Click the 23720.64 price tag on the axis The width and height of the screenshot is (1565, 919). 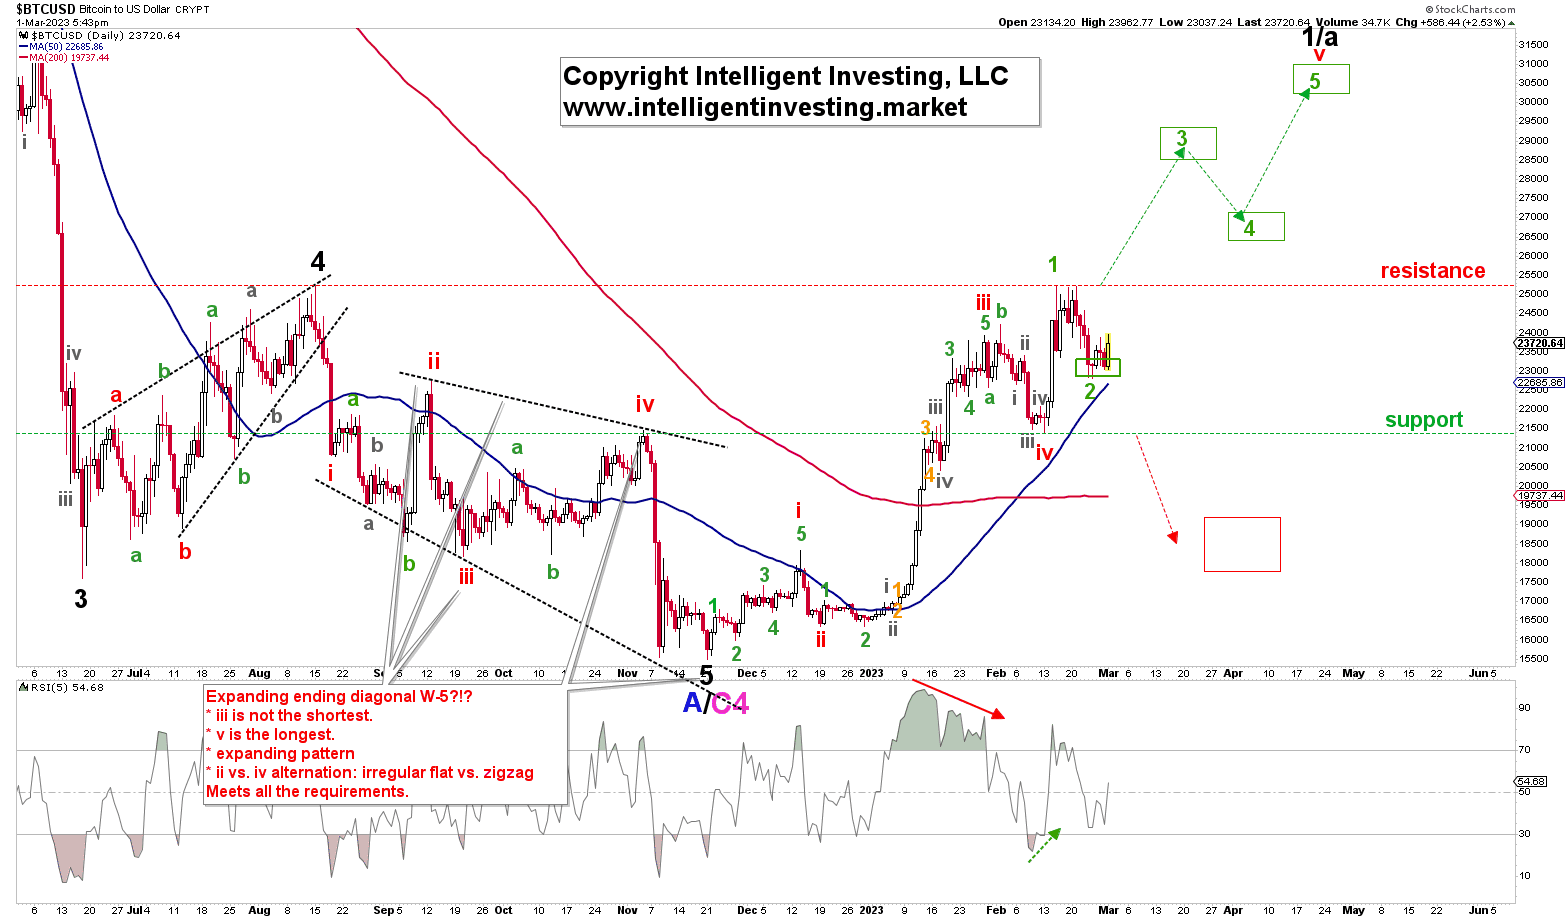[x=1540, y=343]
